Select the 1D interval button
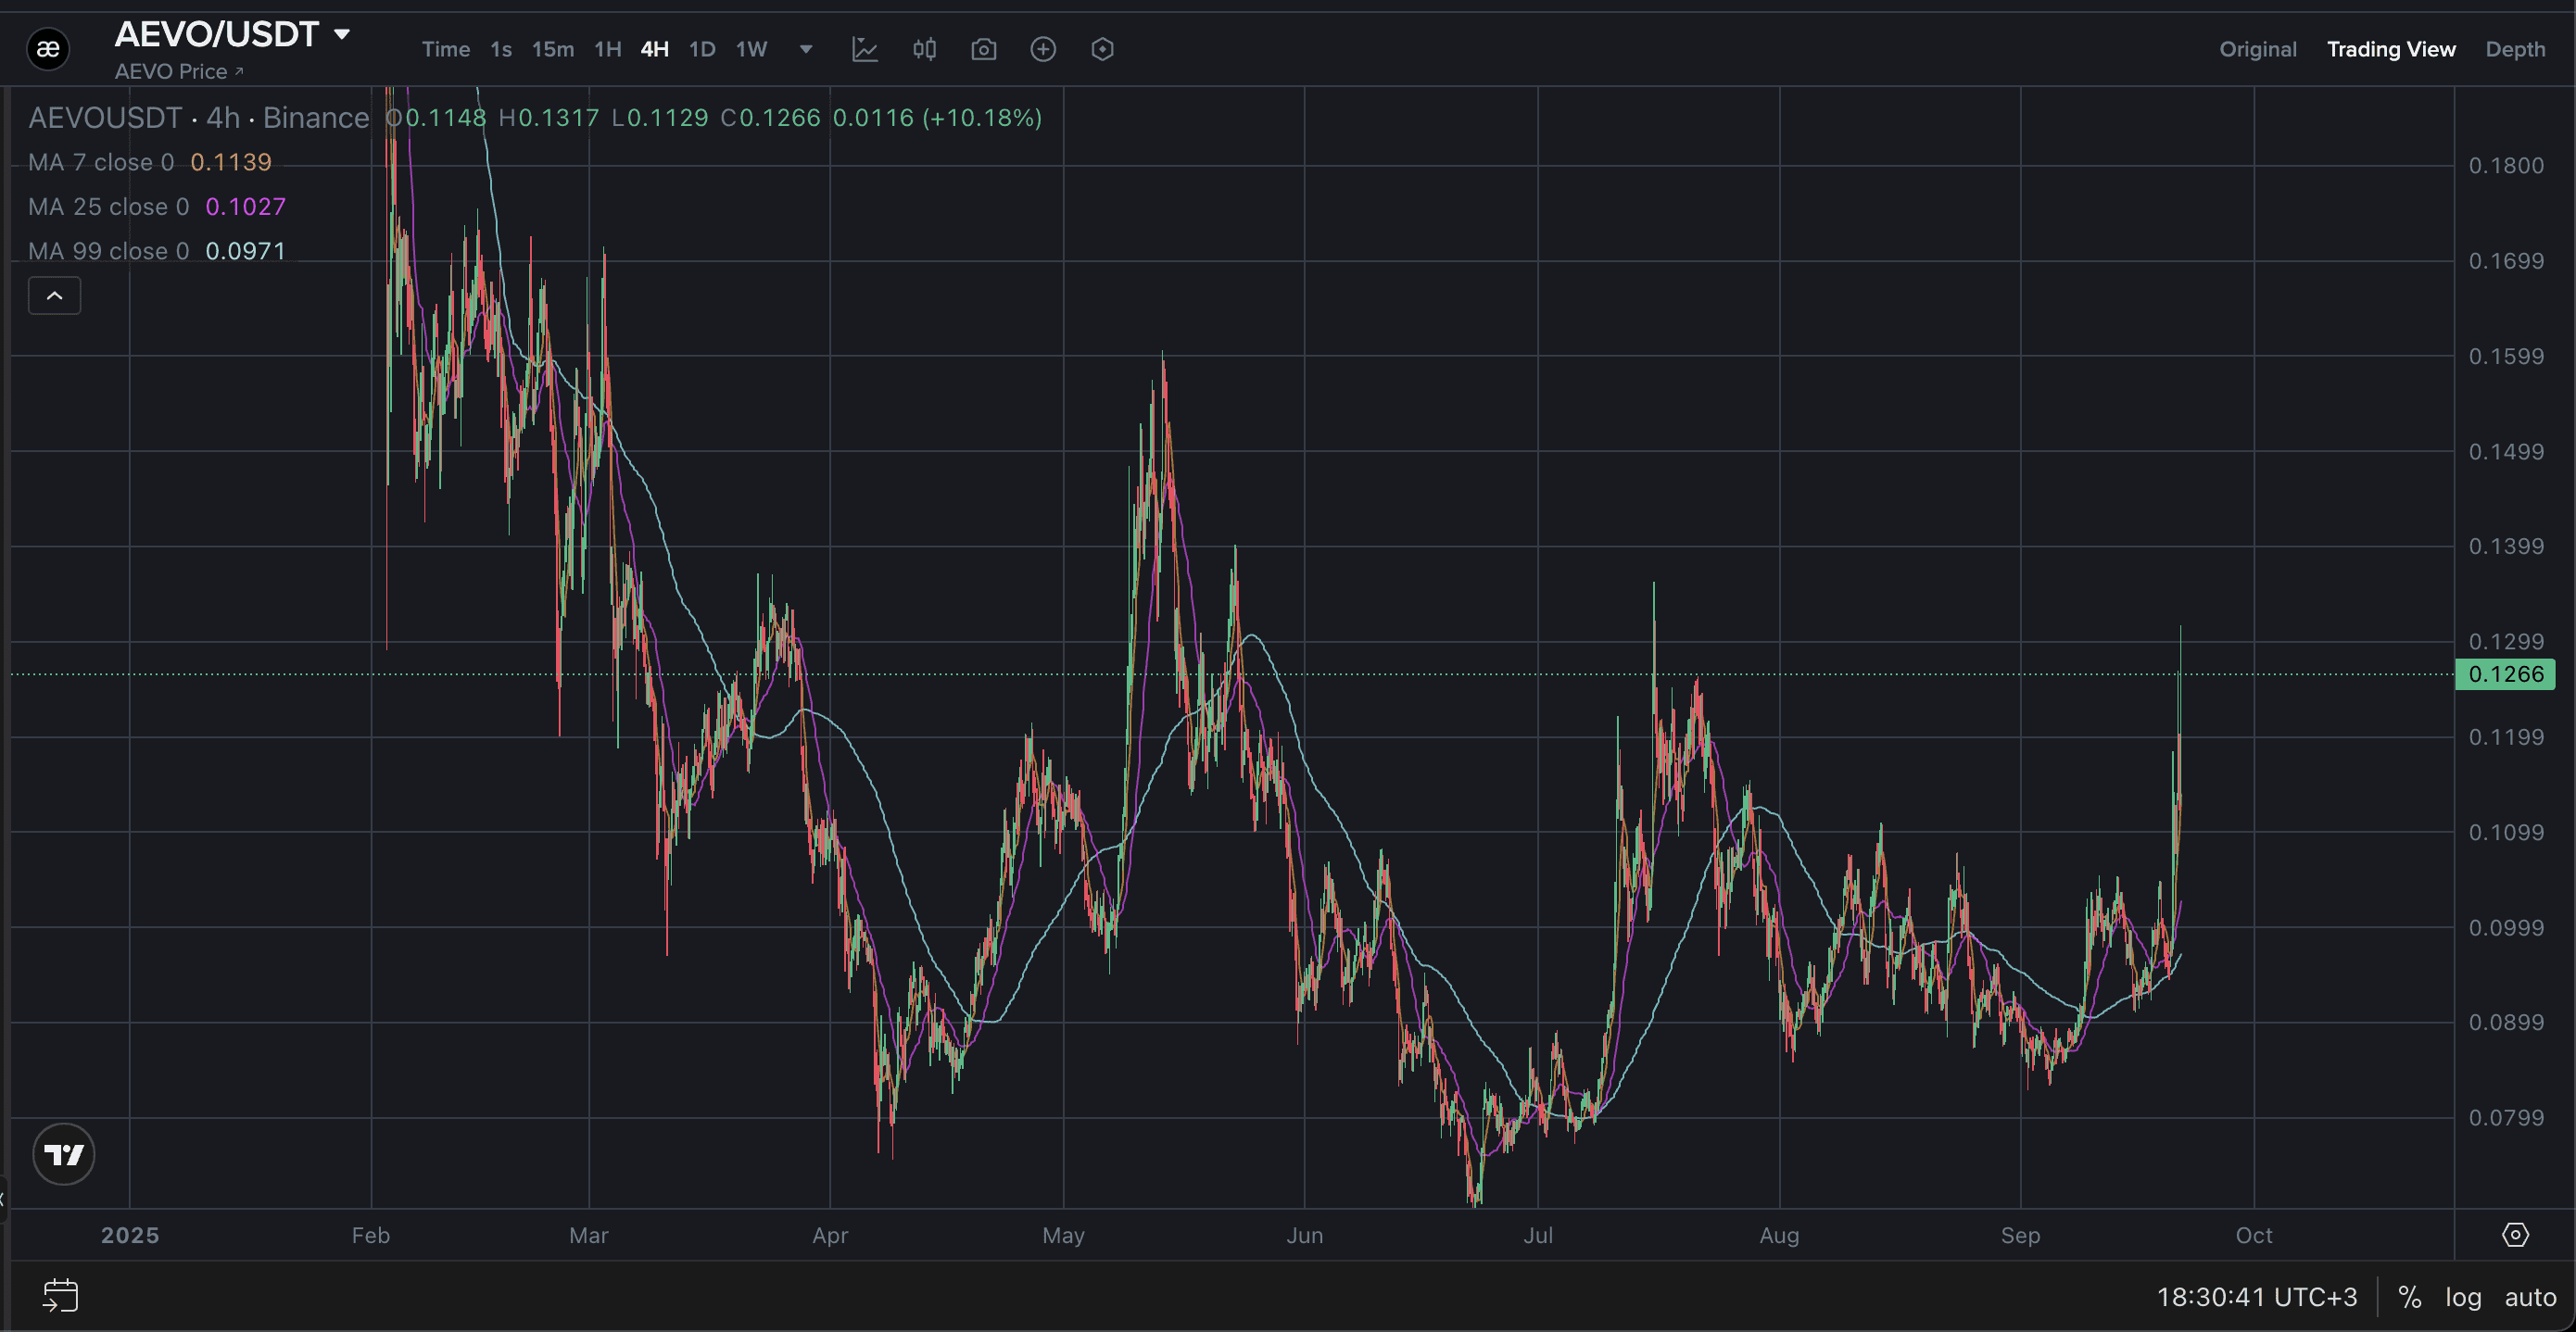This screenshot has height=1332, width=2576. coord(702,49)
